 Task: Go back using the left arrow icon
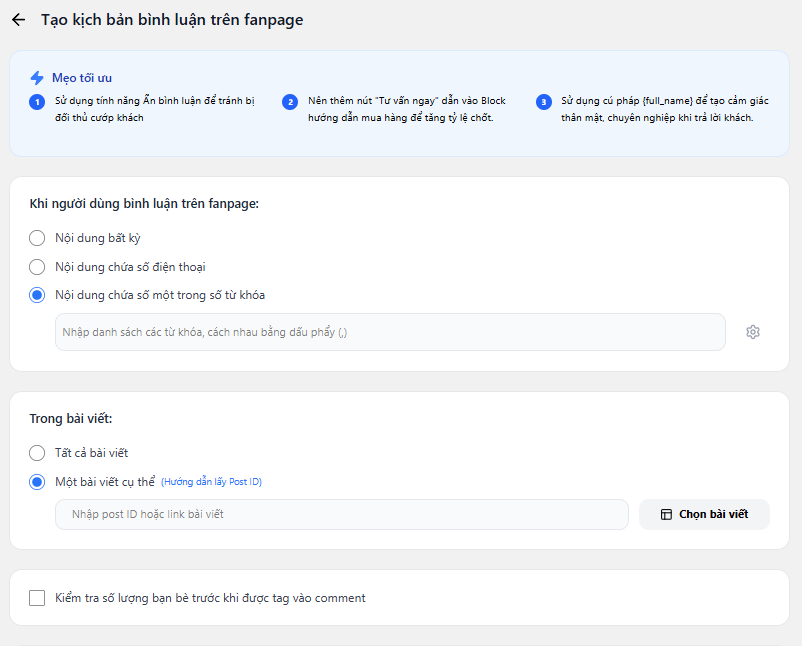[x=18, y=20]
